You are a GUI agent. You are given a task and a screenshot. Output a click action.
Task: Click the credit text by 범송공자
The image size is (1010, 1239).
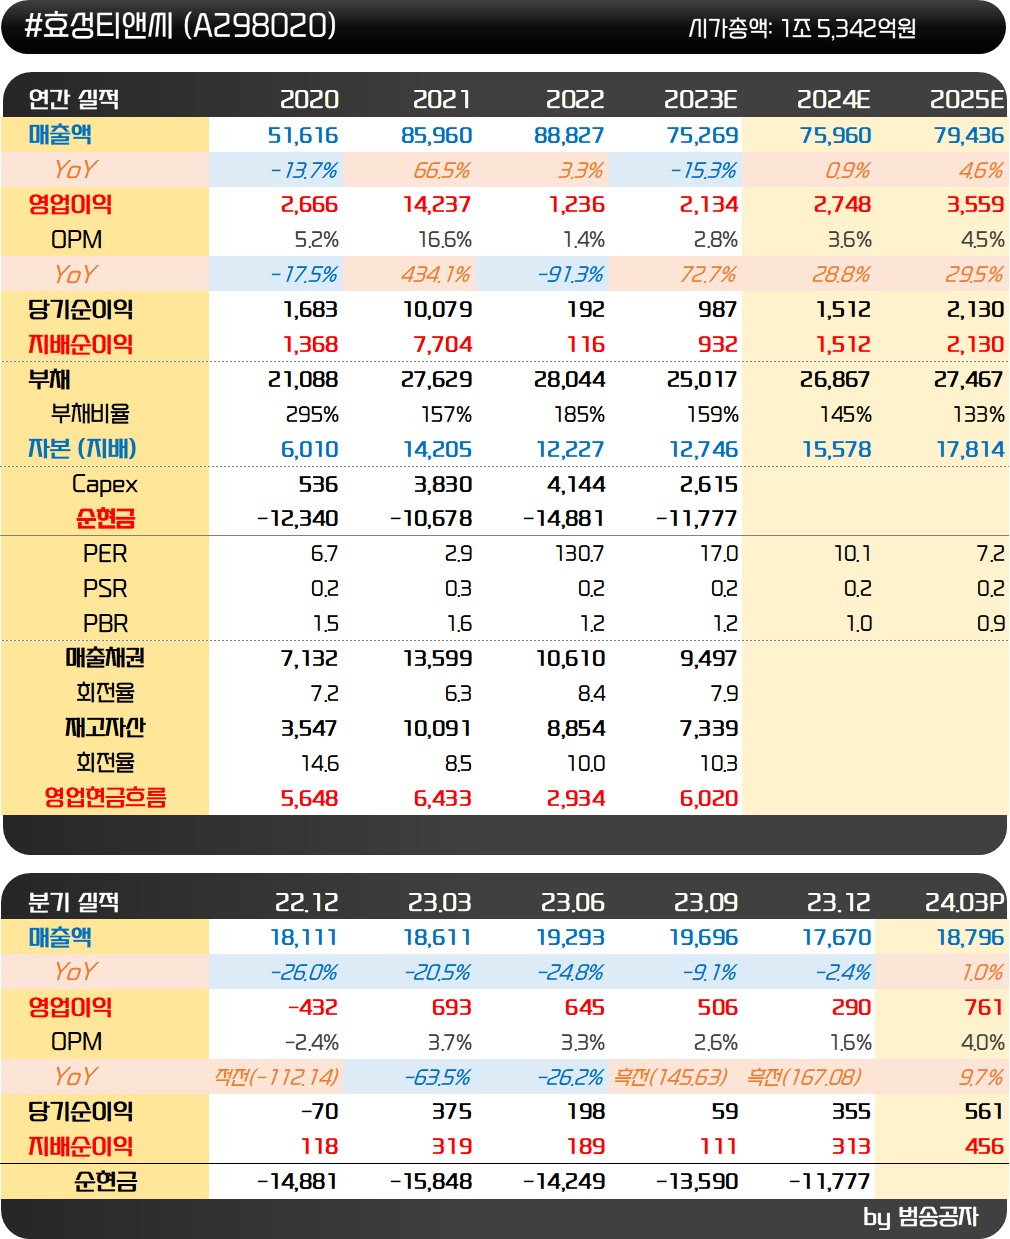tap(920, 1217)
